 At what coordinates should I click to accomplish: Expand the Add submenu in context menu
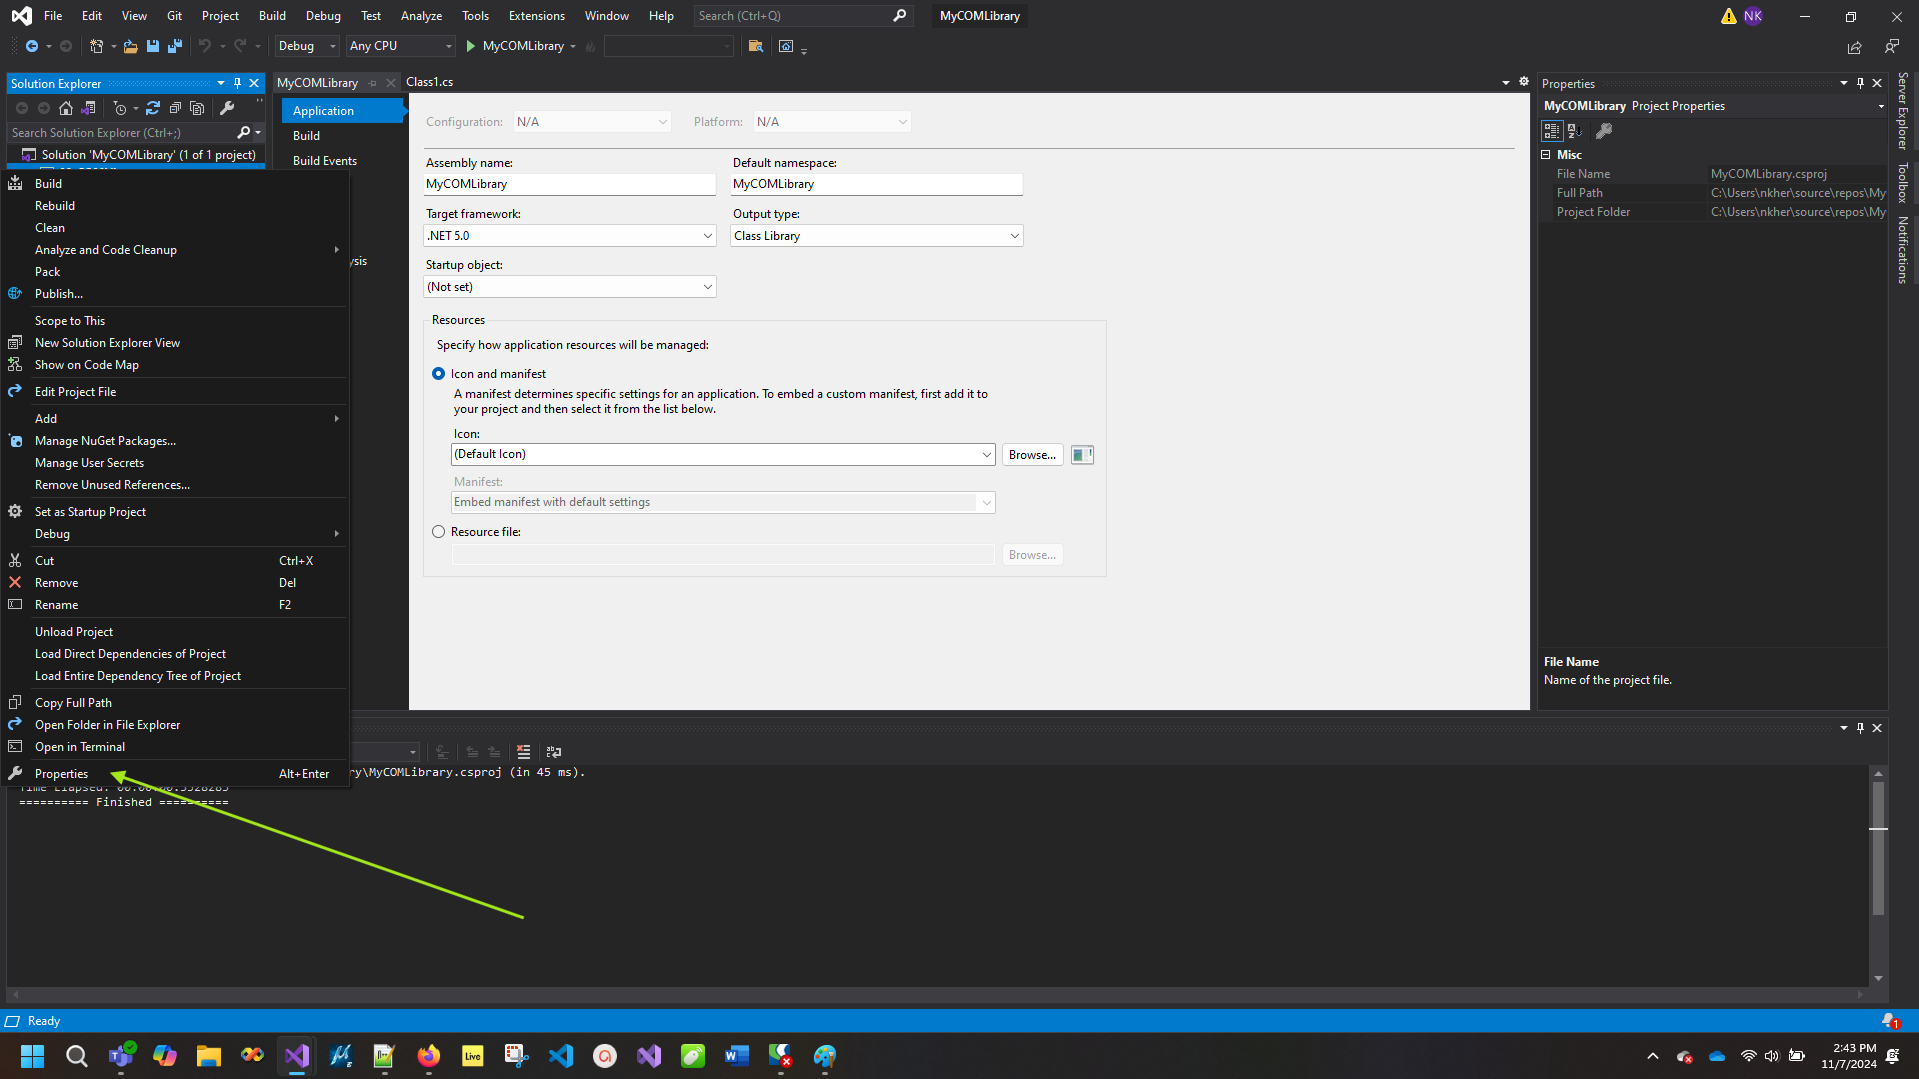pos(175,419)
